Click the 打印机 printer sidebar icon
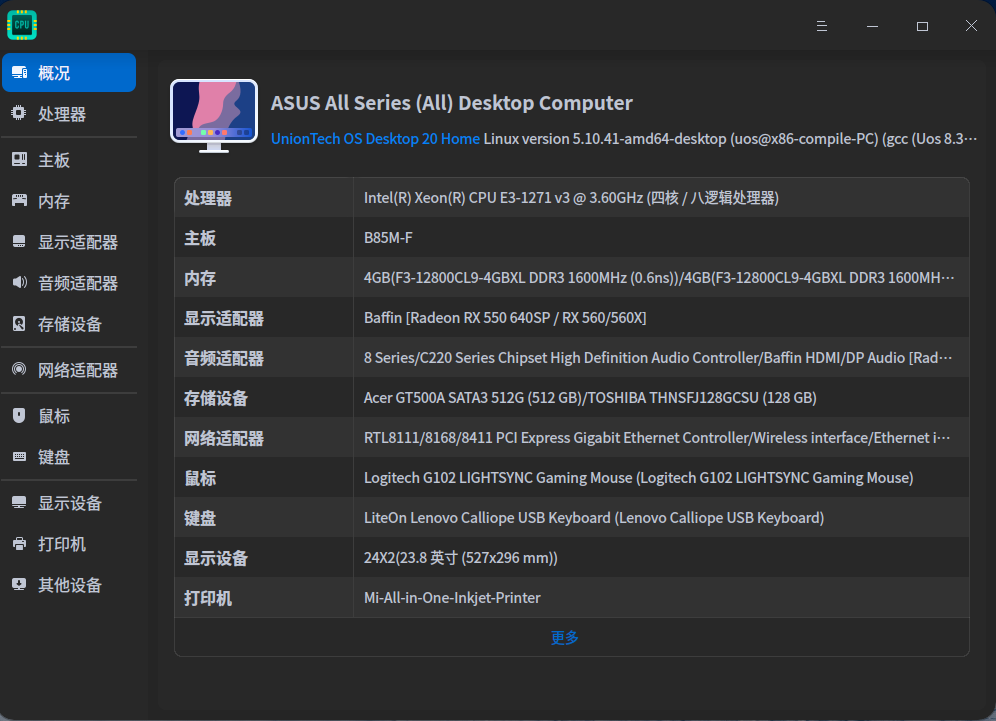 [x=20, y=544]
